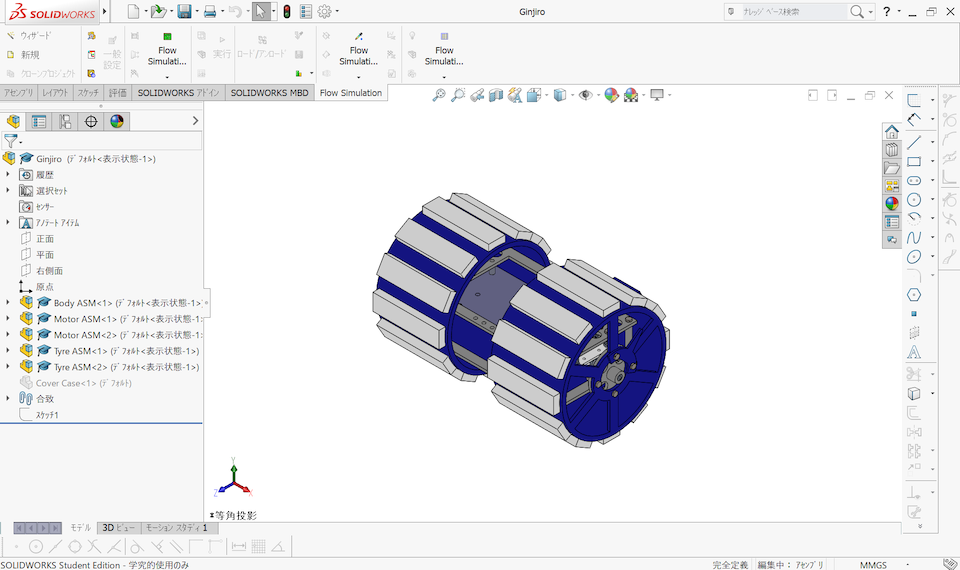
Task: Open the File Explorer task pane icon
Action: pyautogui.click(x=891, y=168)
